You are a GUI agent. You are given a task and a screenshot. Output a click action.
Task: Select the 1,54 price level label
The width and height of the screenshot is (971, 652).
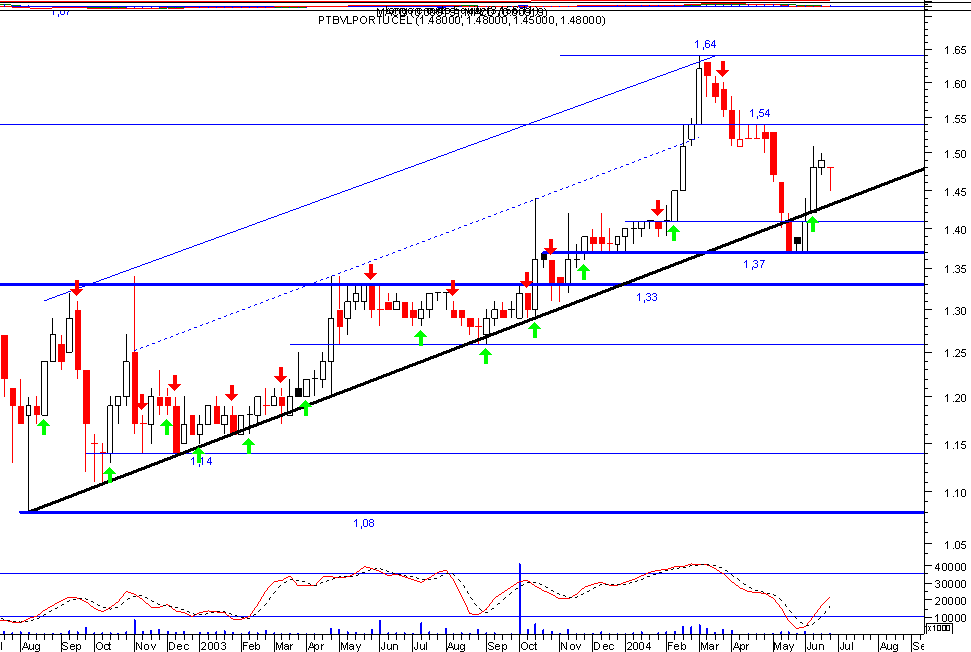(x=759, y=113)
